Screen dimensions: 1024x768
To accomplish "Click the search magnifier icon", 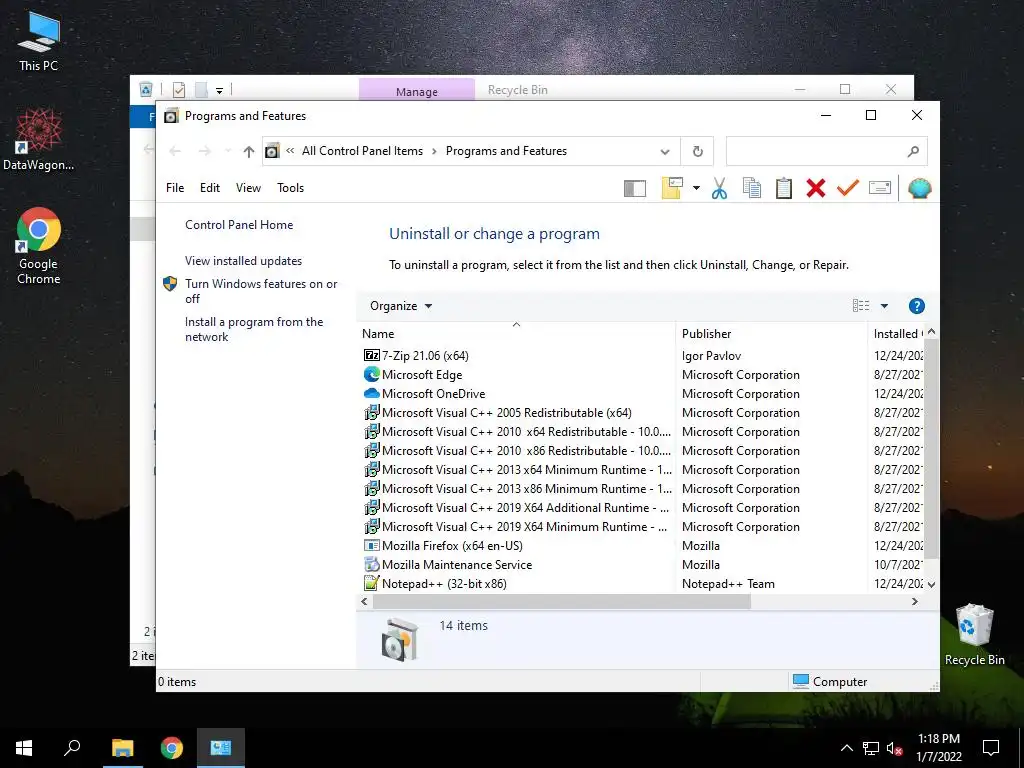I will click(913, 152).
